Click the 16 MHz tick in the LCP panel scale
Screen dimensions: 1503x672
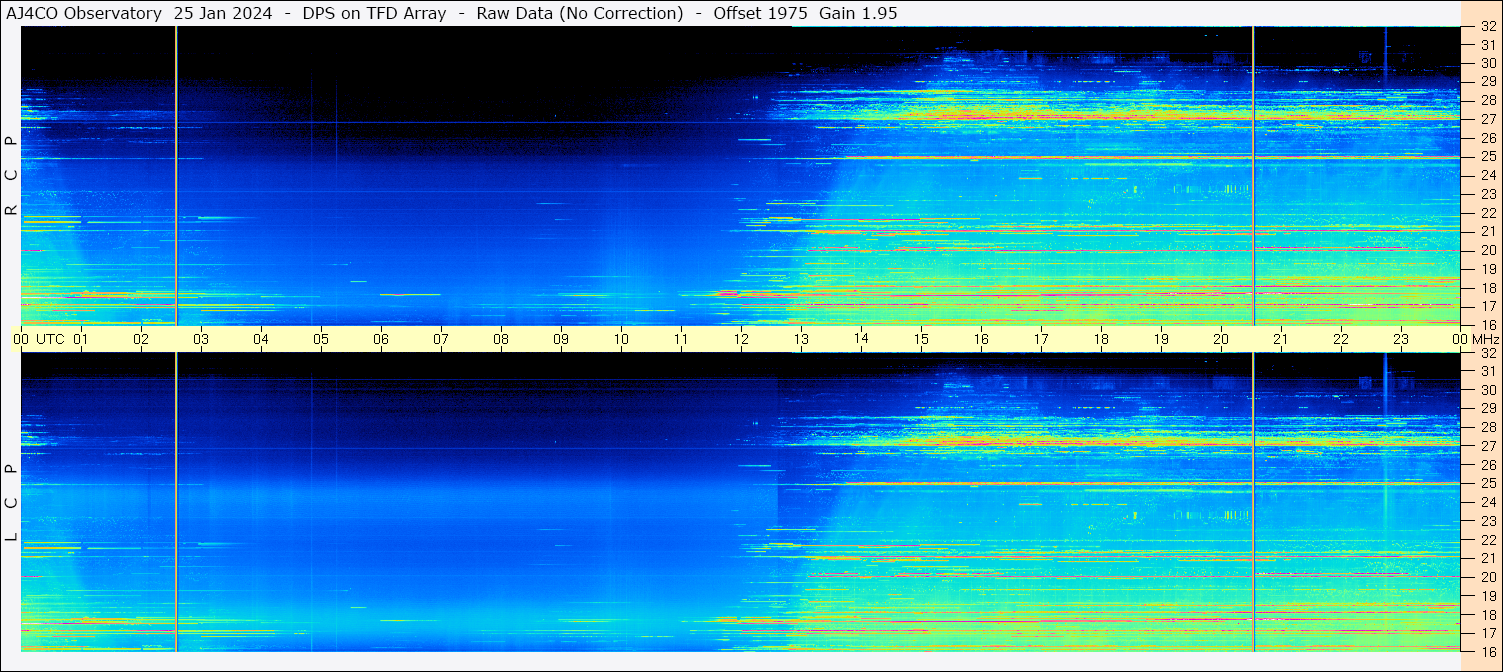click(1486, 651)
